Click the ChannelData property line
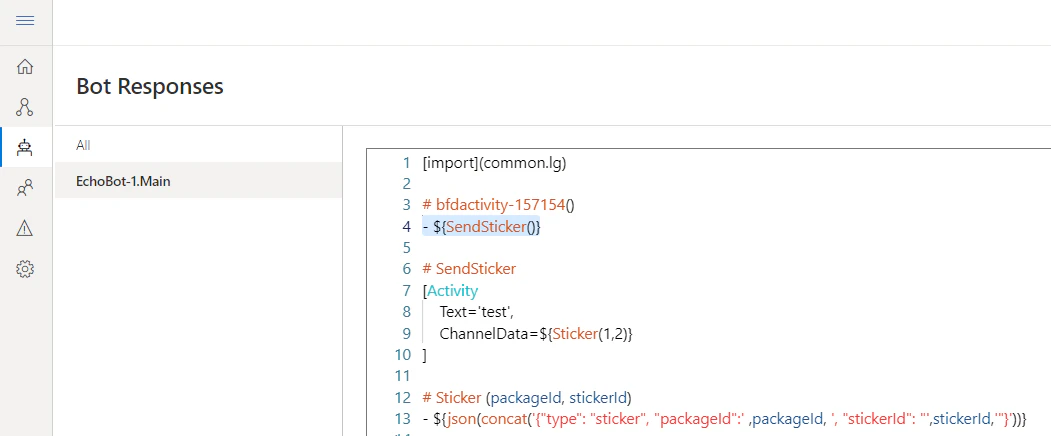1051x436 pixels. tap(536, 333)
